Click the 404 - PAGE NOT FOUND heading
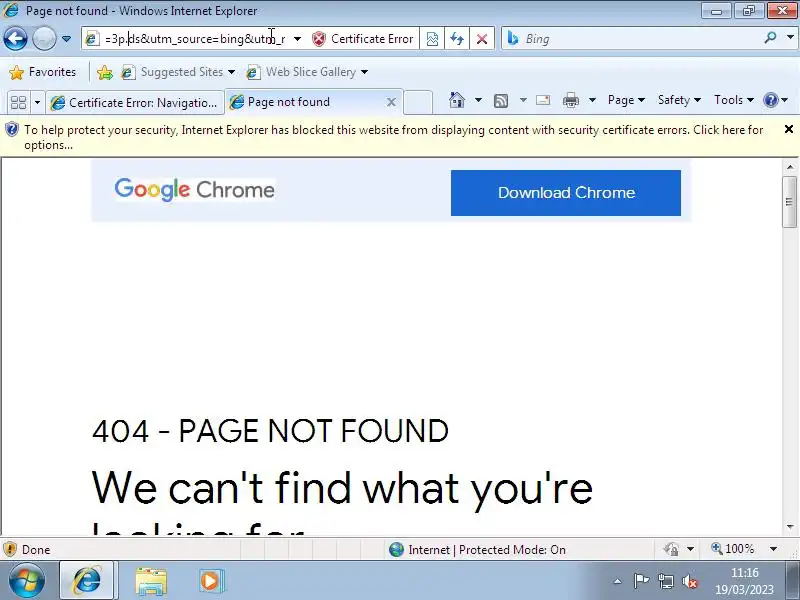The width and height of the screenshot is (800, 600). (x=270, y=431)
